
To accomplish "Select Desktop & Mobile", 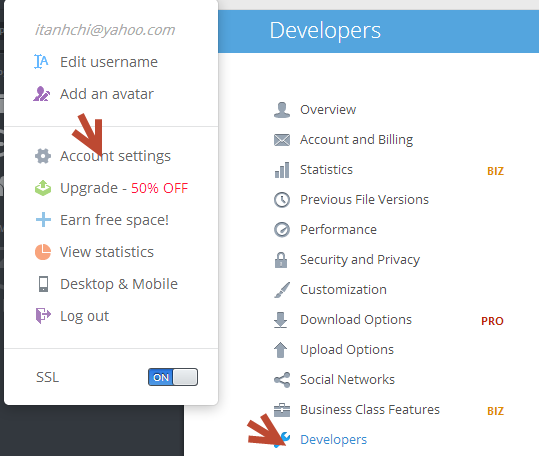I will pyautogui.click(x=119, y=284).
